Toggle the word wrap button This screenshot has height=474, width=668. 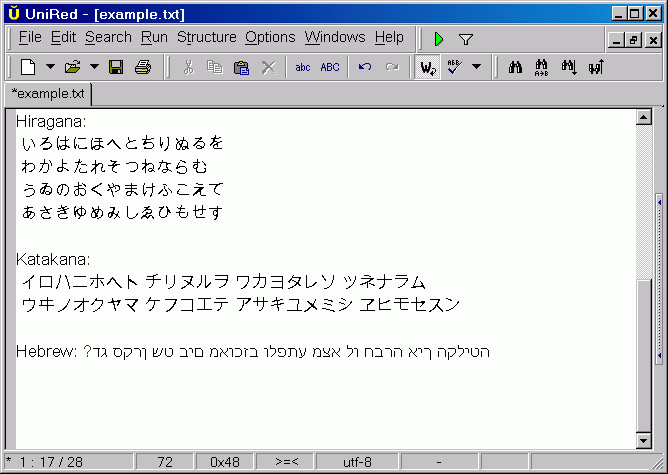coord(428,67)
